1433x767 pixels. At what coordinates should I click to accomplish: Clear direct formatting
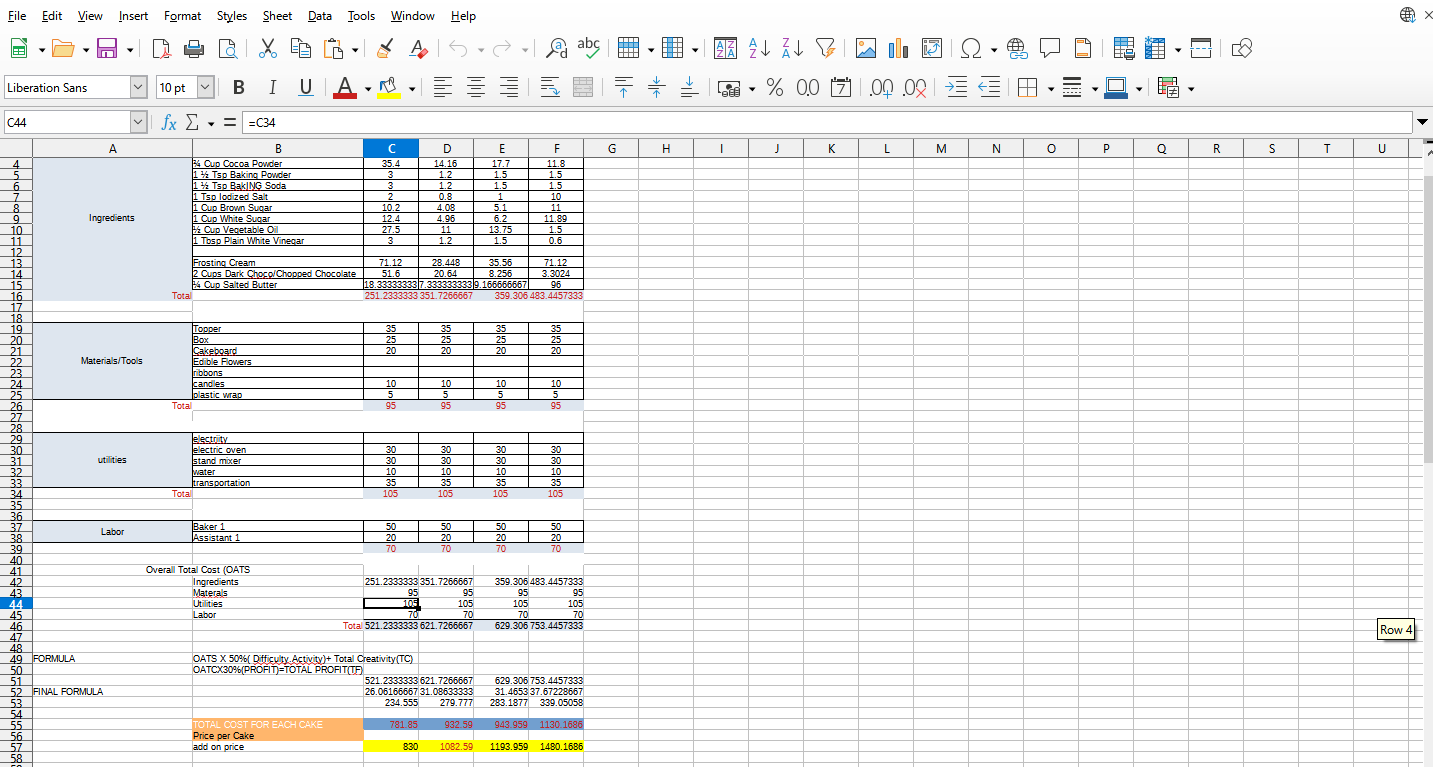click(x=417, y=48)
